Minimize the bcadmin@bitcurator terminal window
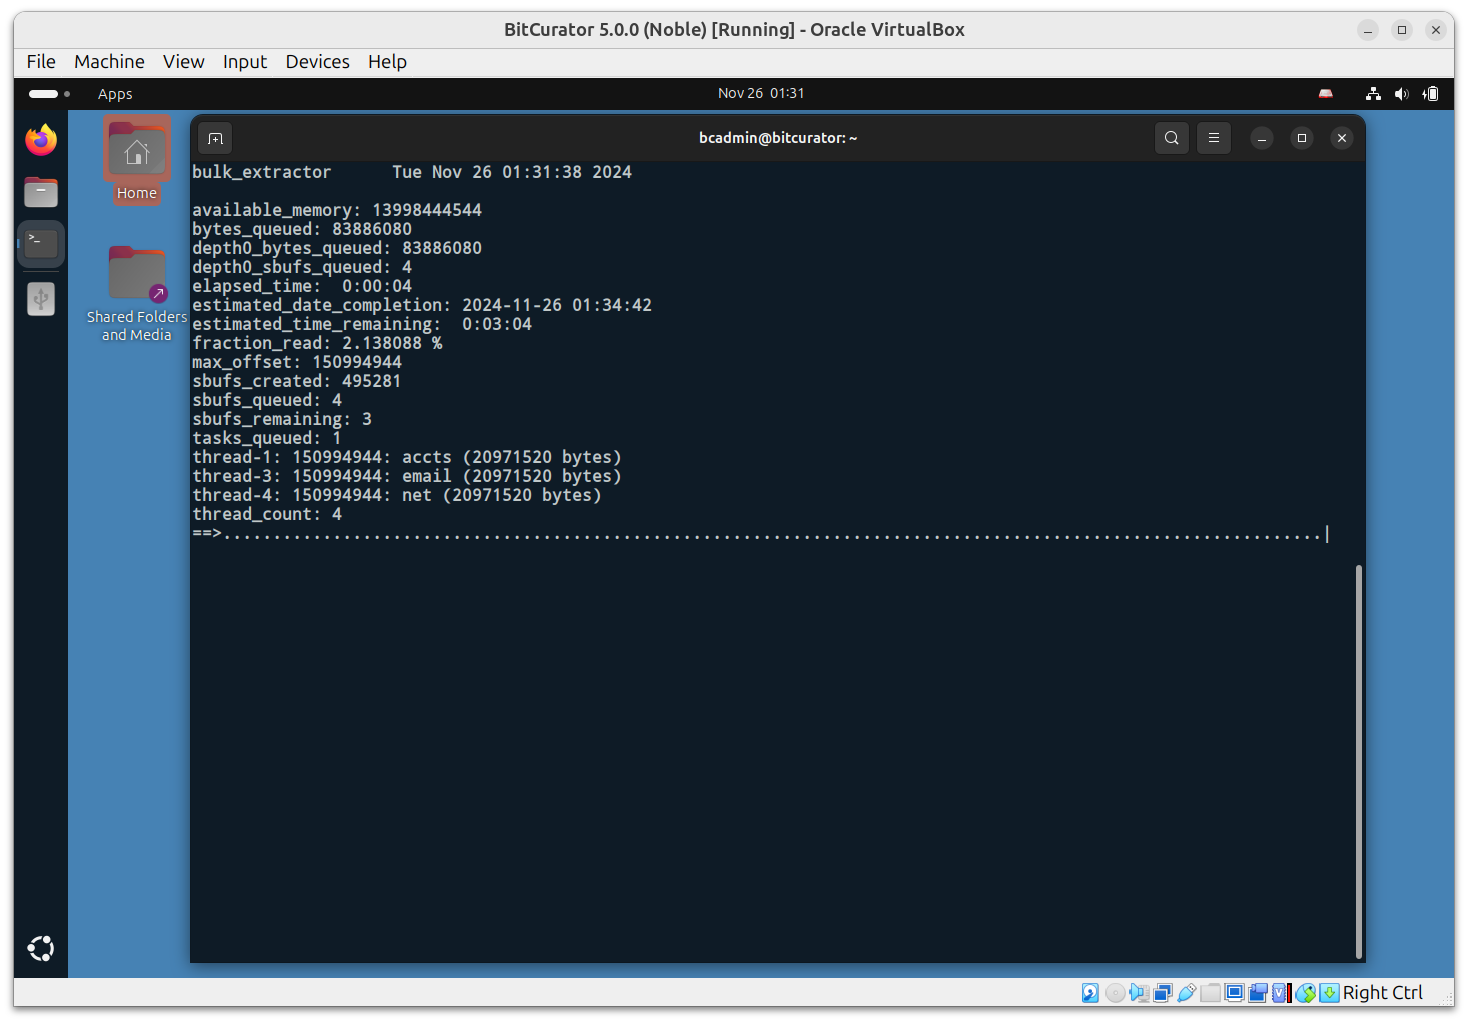1468x1023 pixels. click(x=1262, y=138)
